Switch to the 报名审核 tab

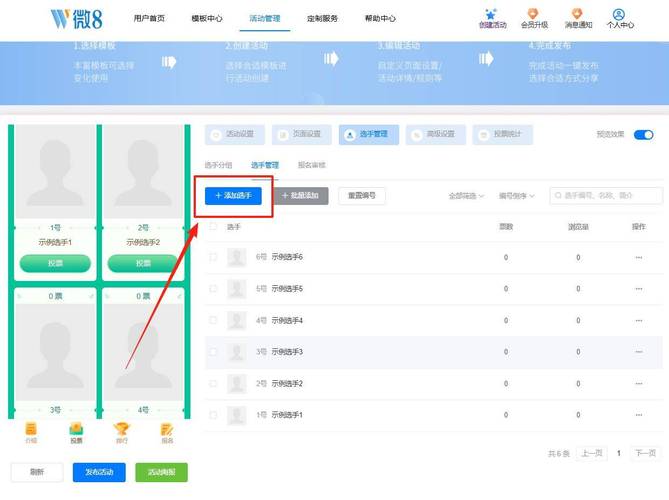[x=312, y=165]
